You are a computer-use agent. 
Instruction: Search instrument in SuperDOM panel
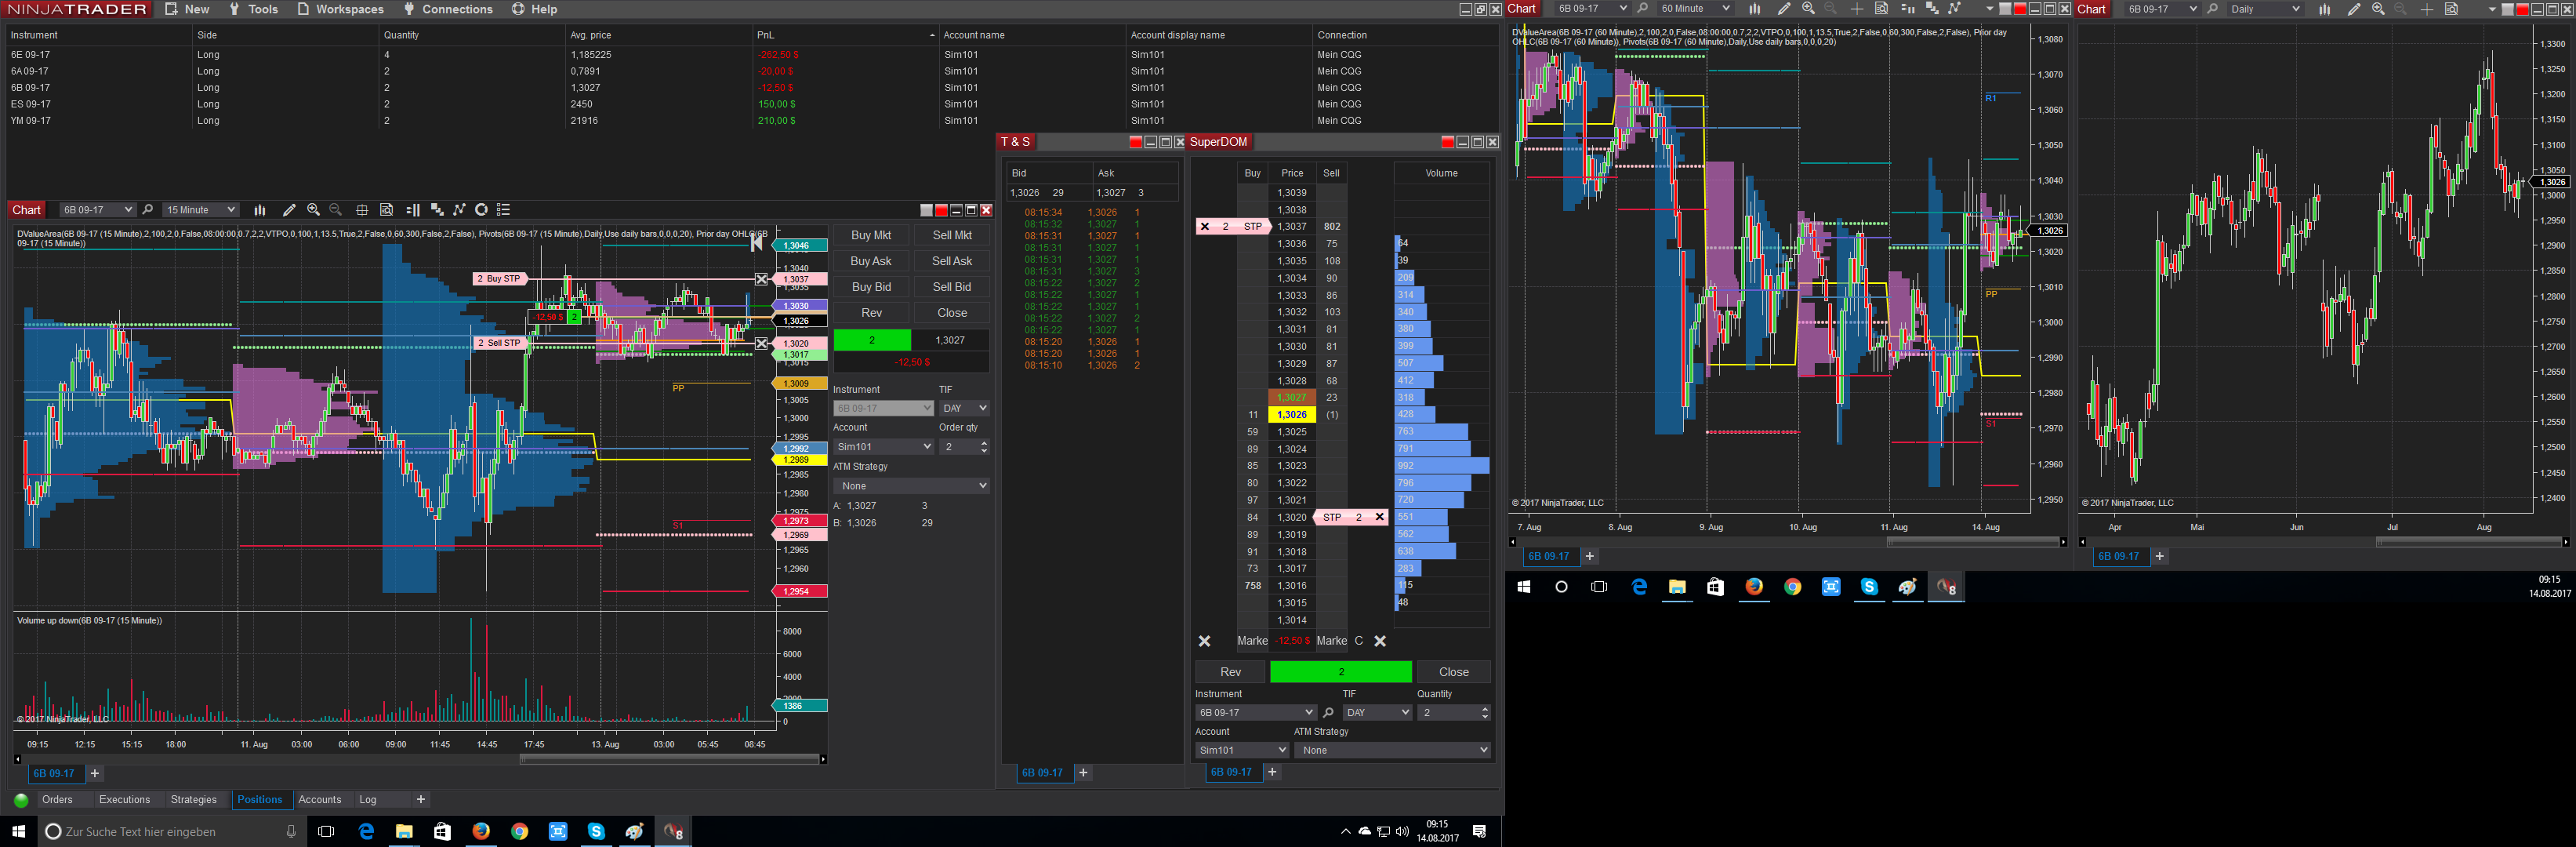click(1328, 713)
